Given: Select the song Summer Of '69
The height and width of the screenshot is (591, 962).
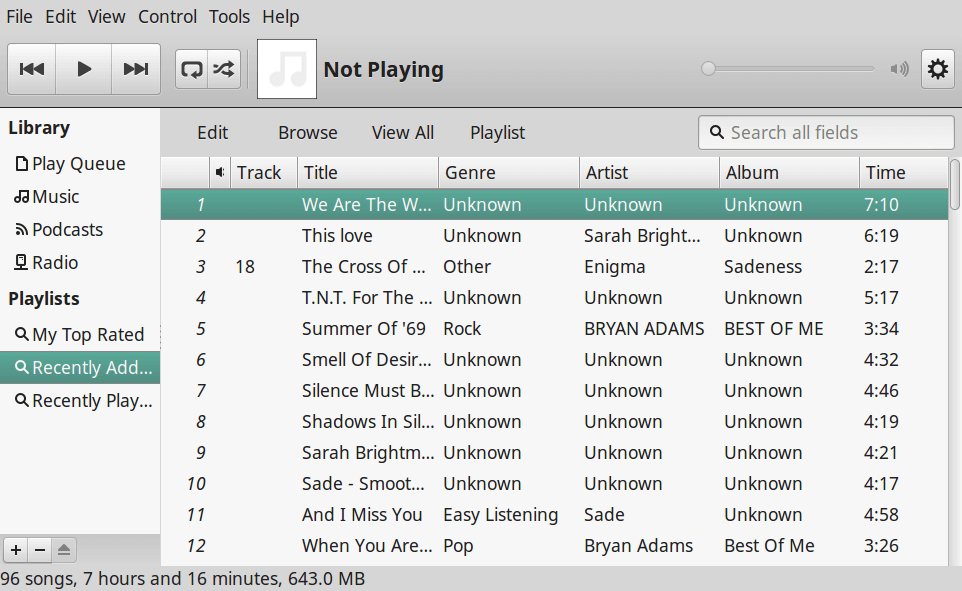Looking at the screenshot, I should pyautogui.click(x=555, y=328).
